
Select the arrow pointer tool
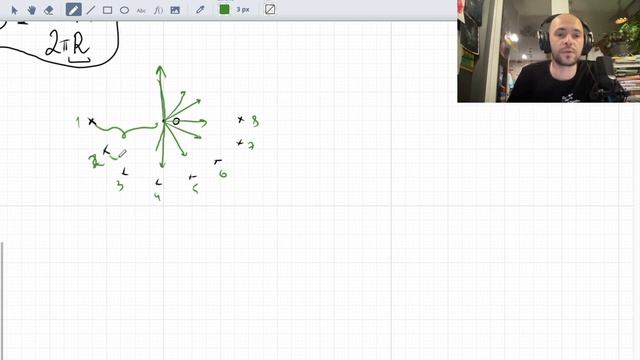tap(15, 10)
